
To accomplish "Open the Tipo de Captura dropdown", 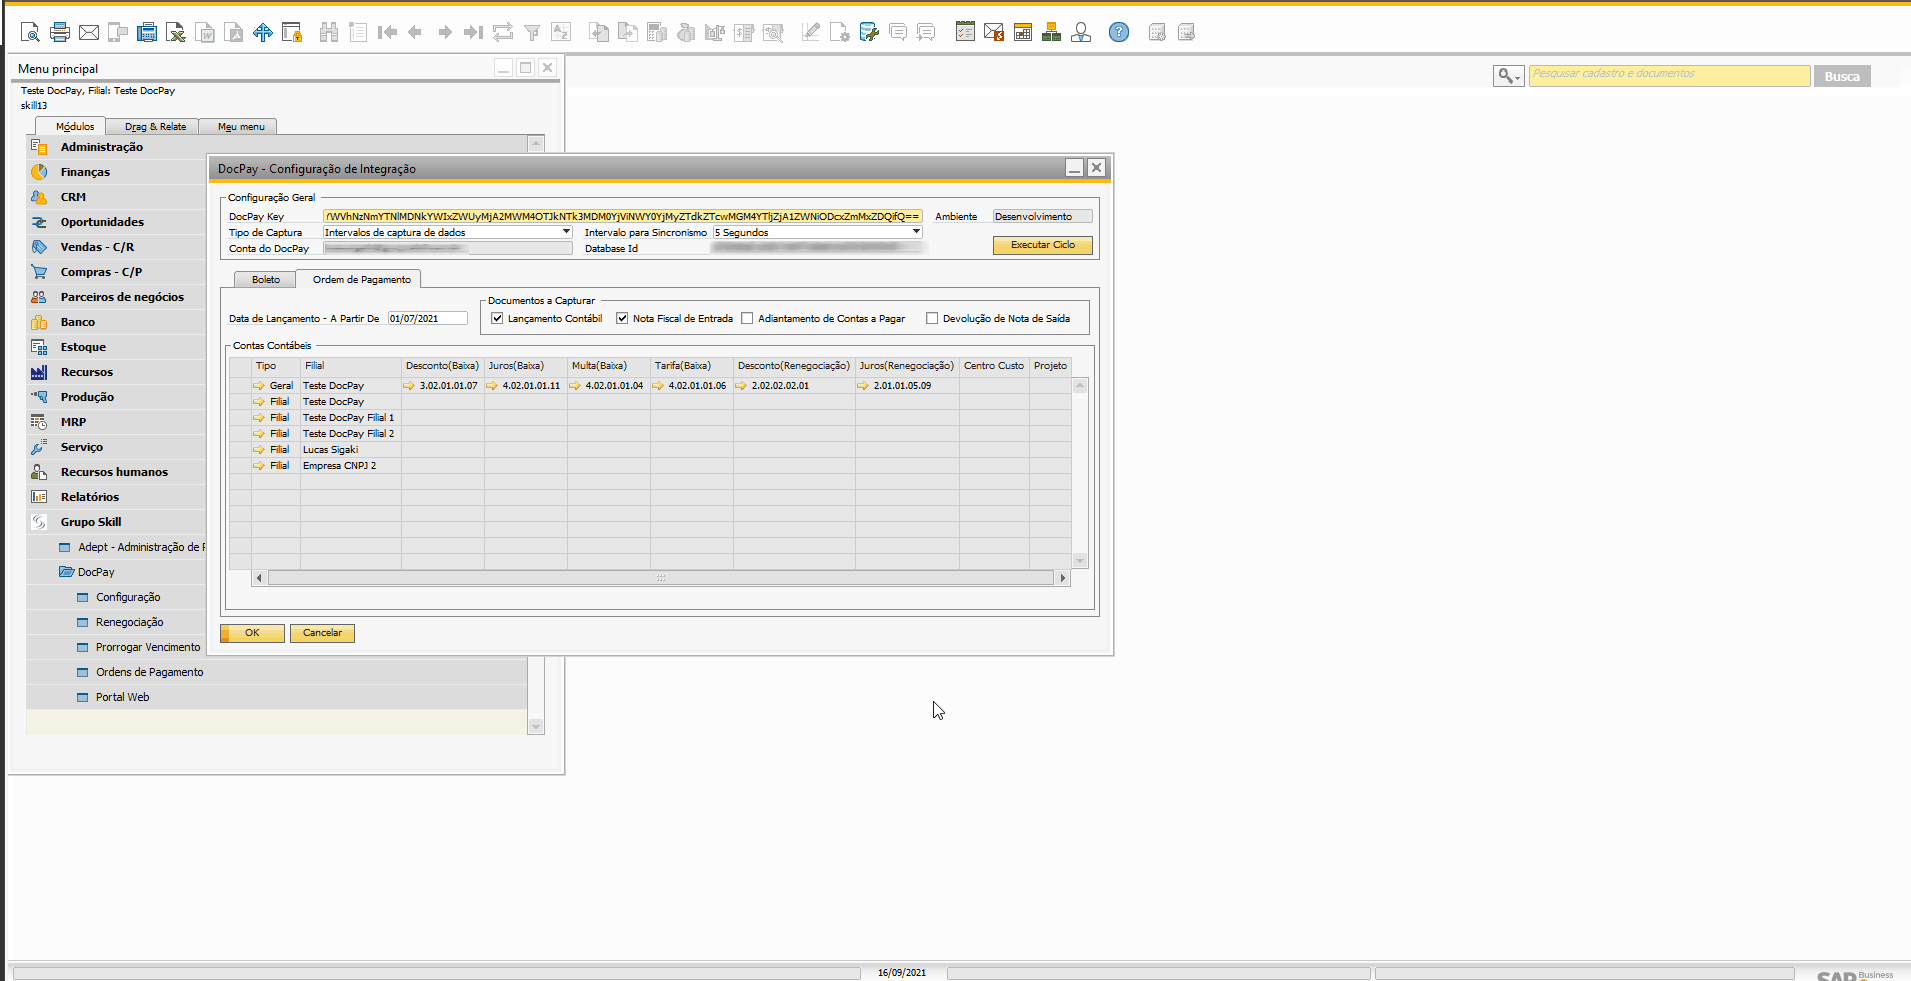I will [566, 232].
